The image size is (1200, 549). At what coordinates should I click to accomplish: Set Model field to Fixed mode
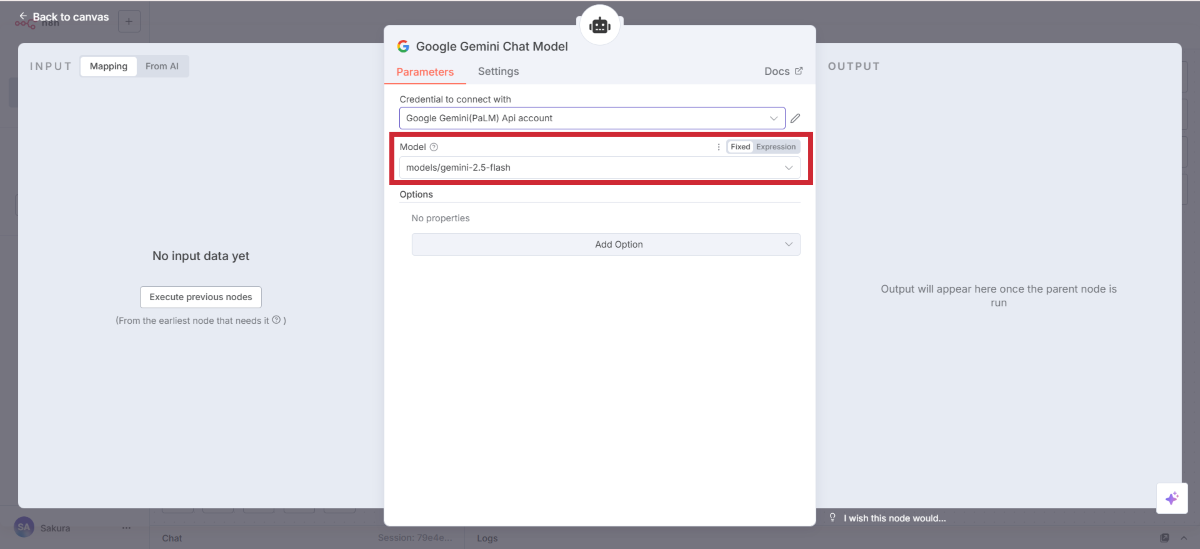pos(740,147)
